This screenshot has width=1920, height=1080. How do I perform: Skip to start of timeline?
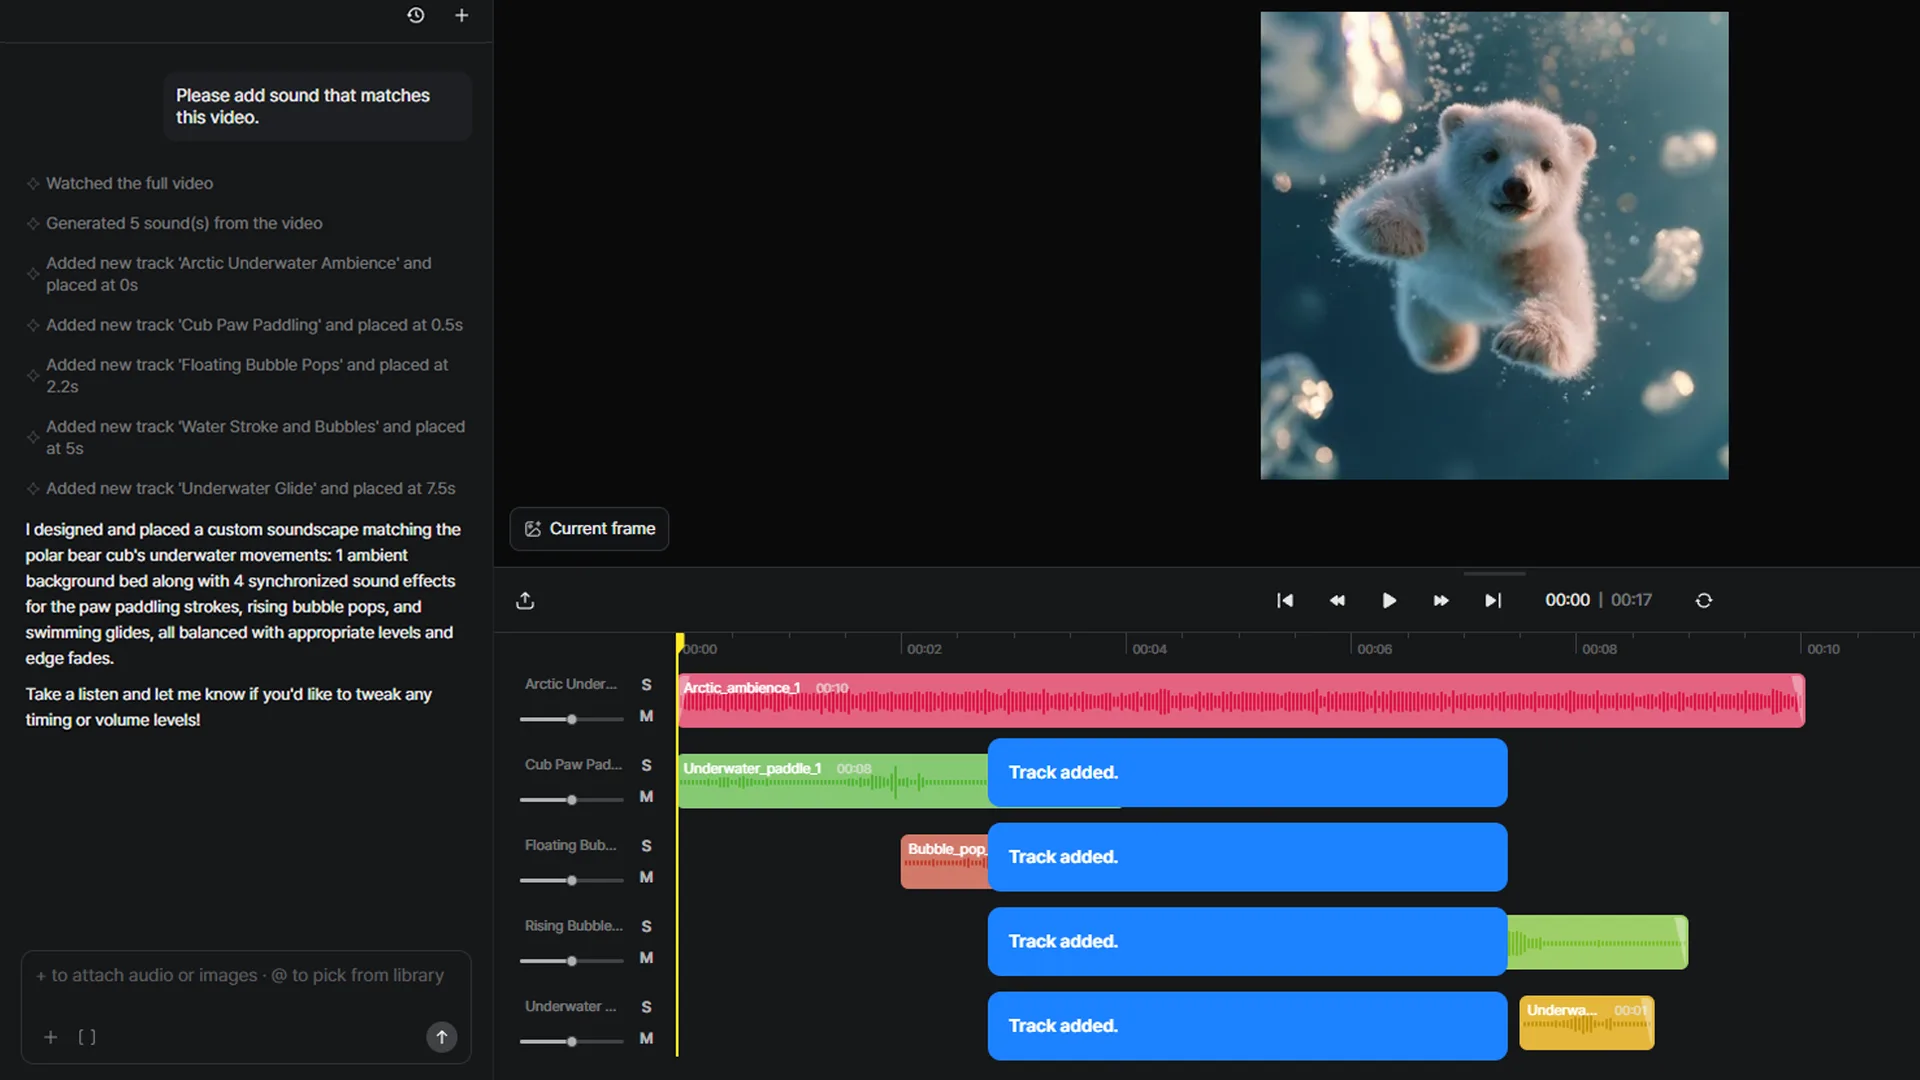coord(1285,600)
